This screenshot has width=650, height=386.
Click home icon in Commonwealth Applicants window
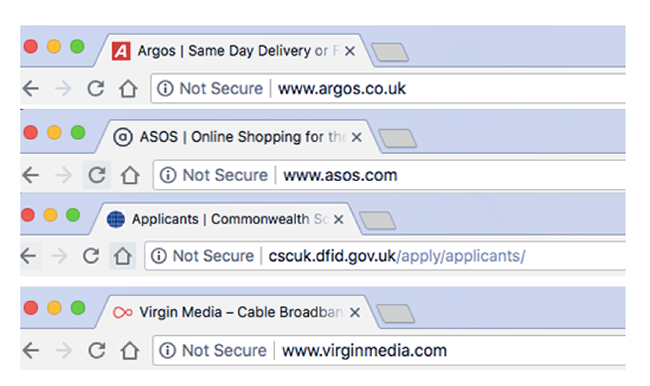(122, 256)
